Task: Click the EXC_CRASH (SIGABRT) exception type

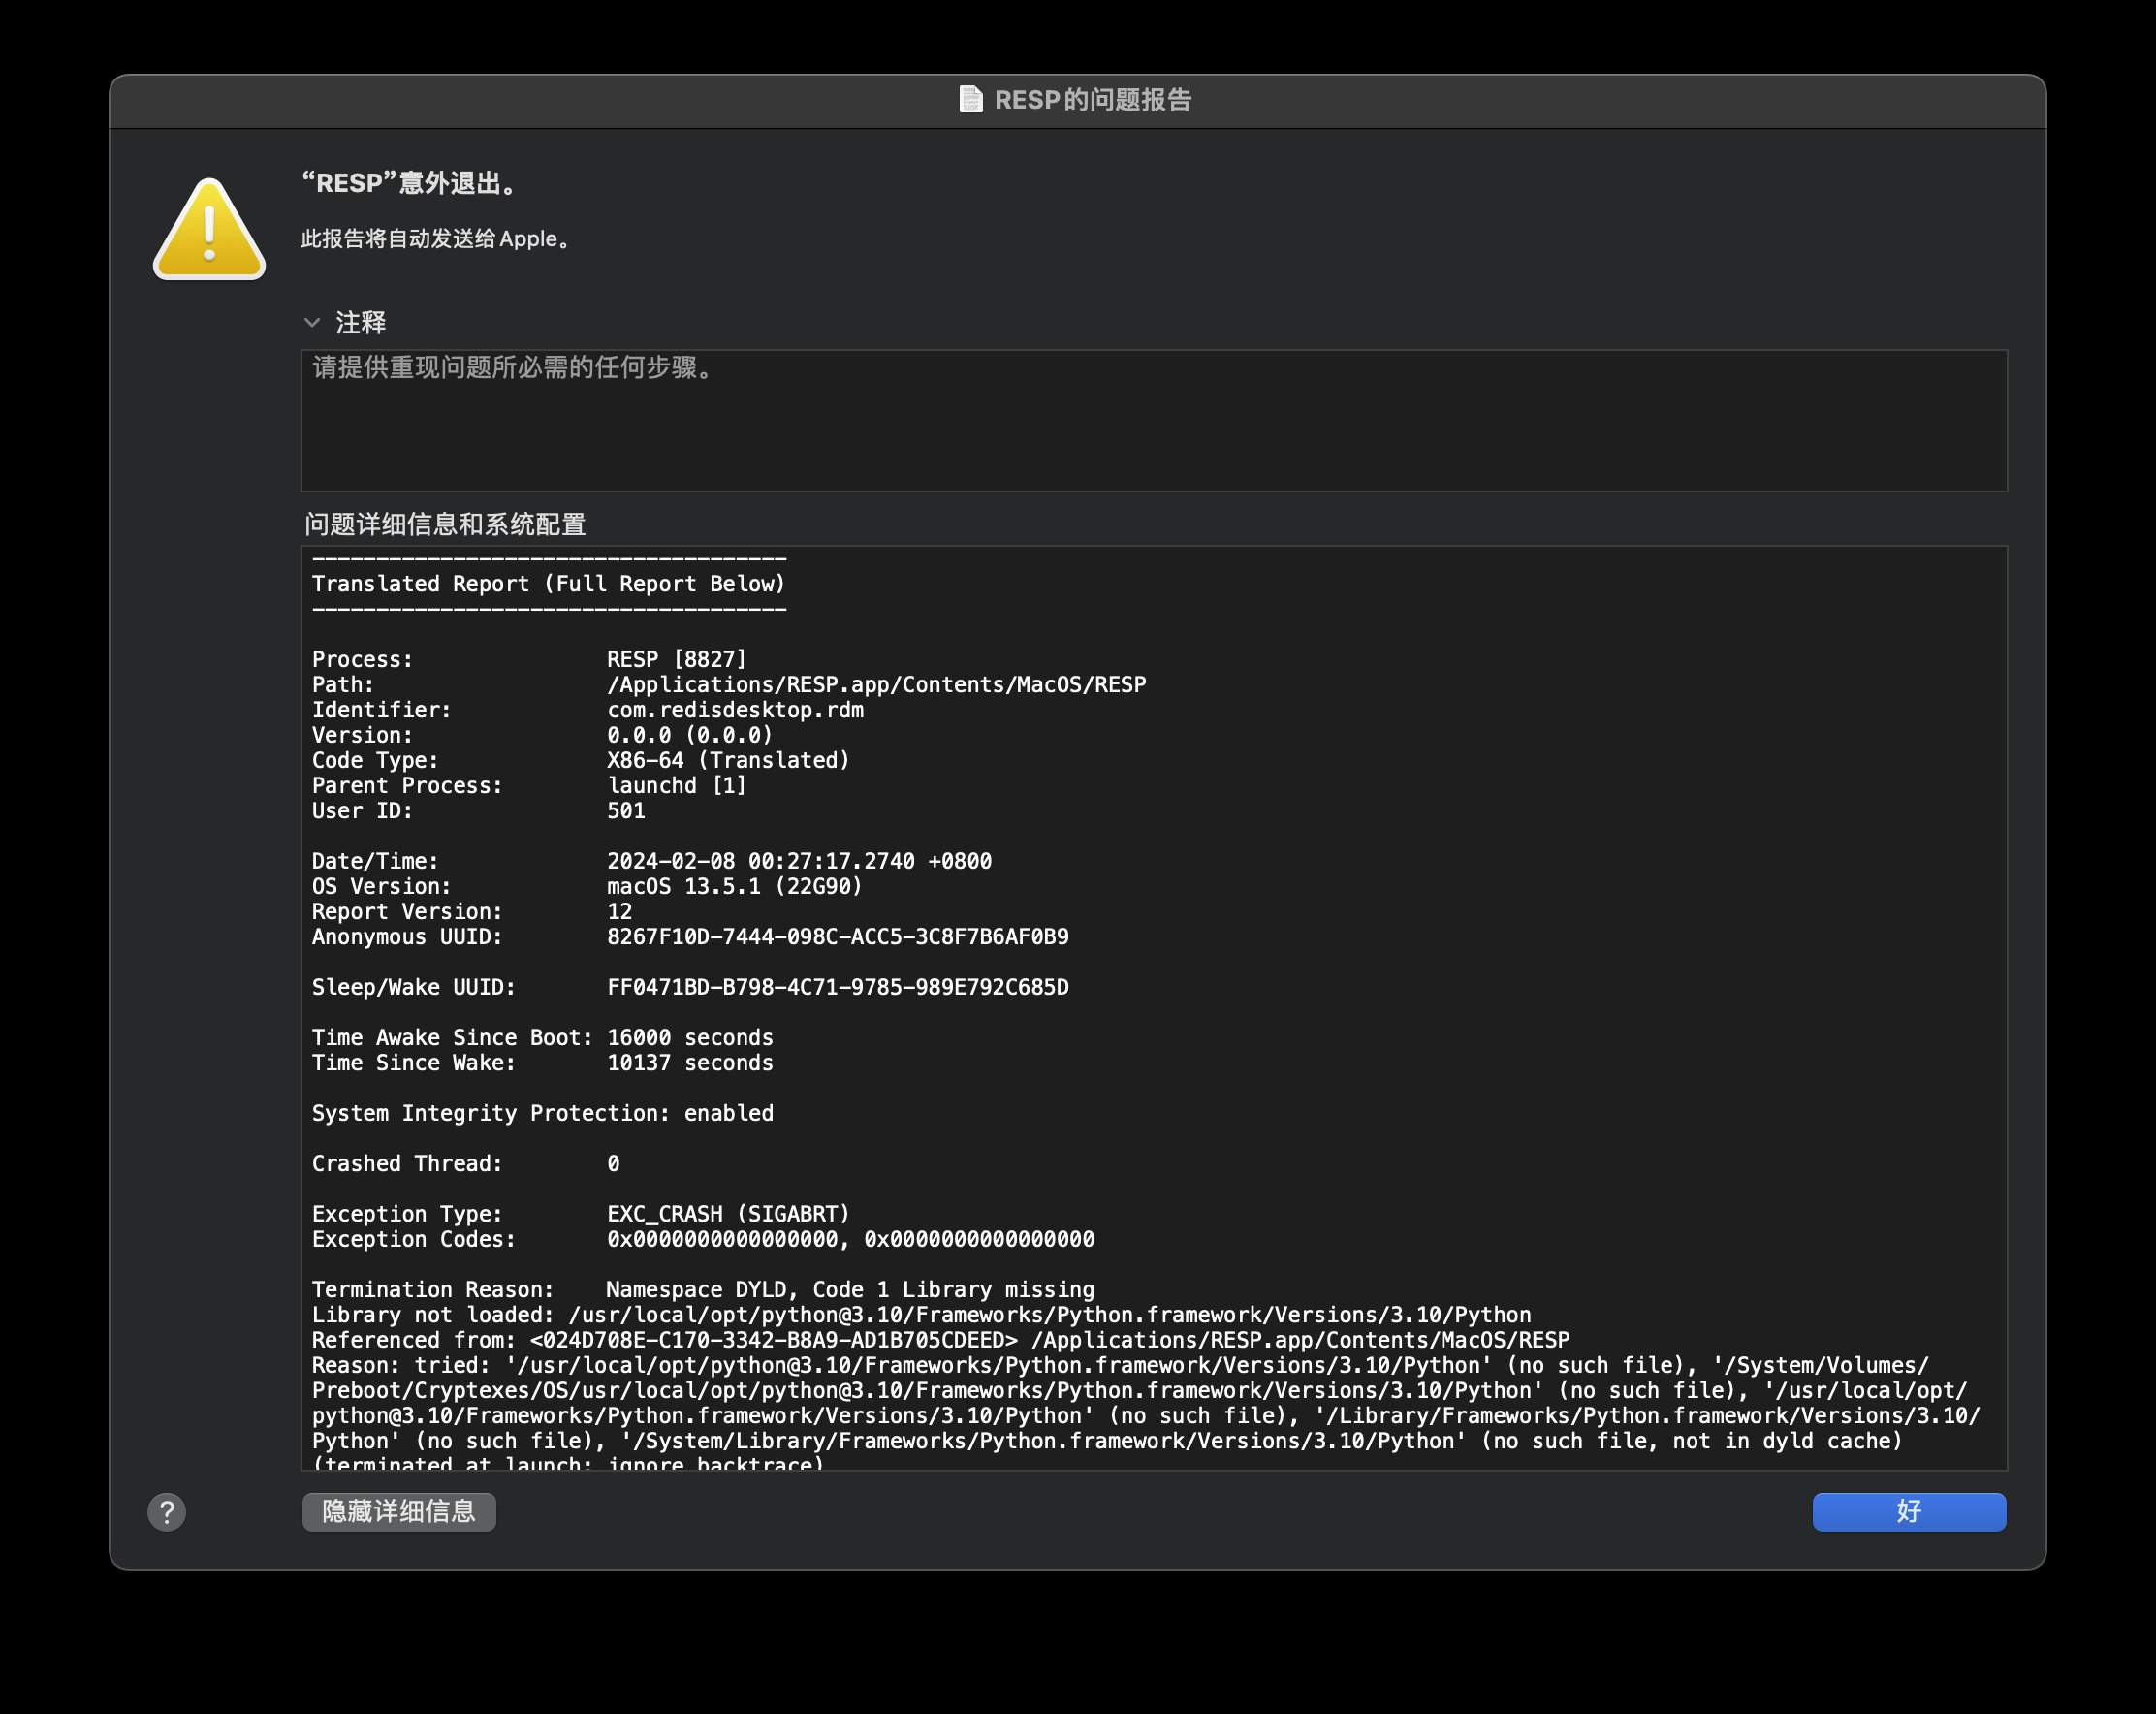Action: pyautogui.click(x=728, y=1214)
